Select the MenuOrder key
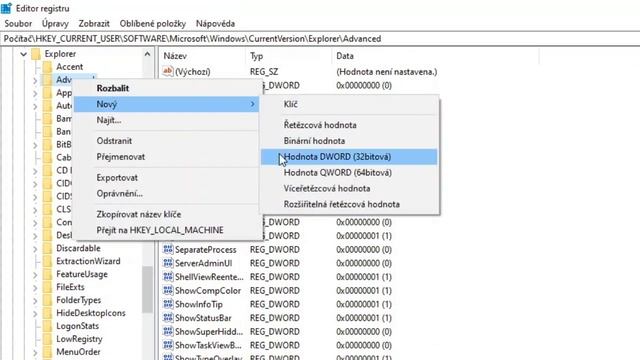640x360 pixels. (78, 352)
